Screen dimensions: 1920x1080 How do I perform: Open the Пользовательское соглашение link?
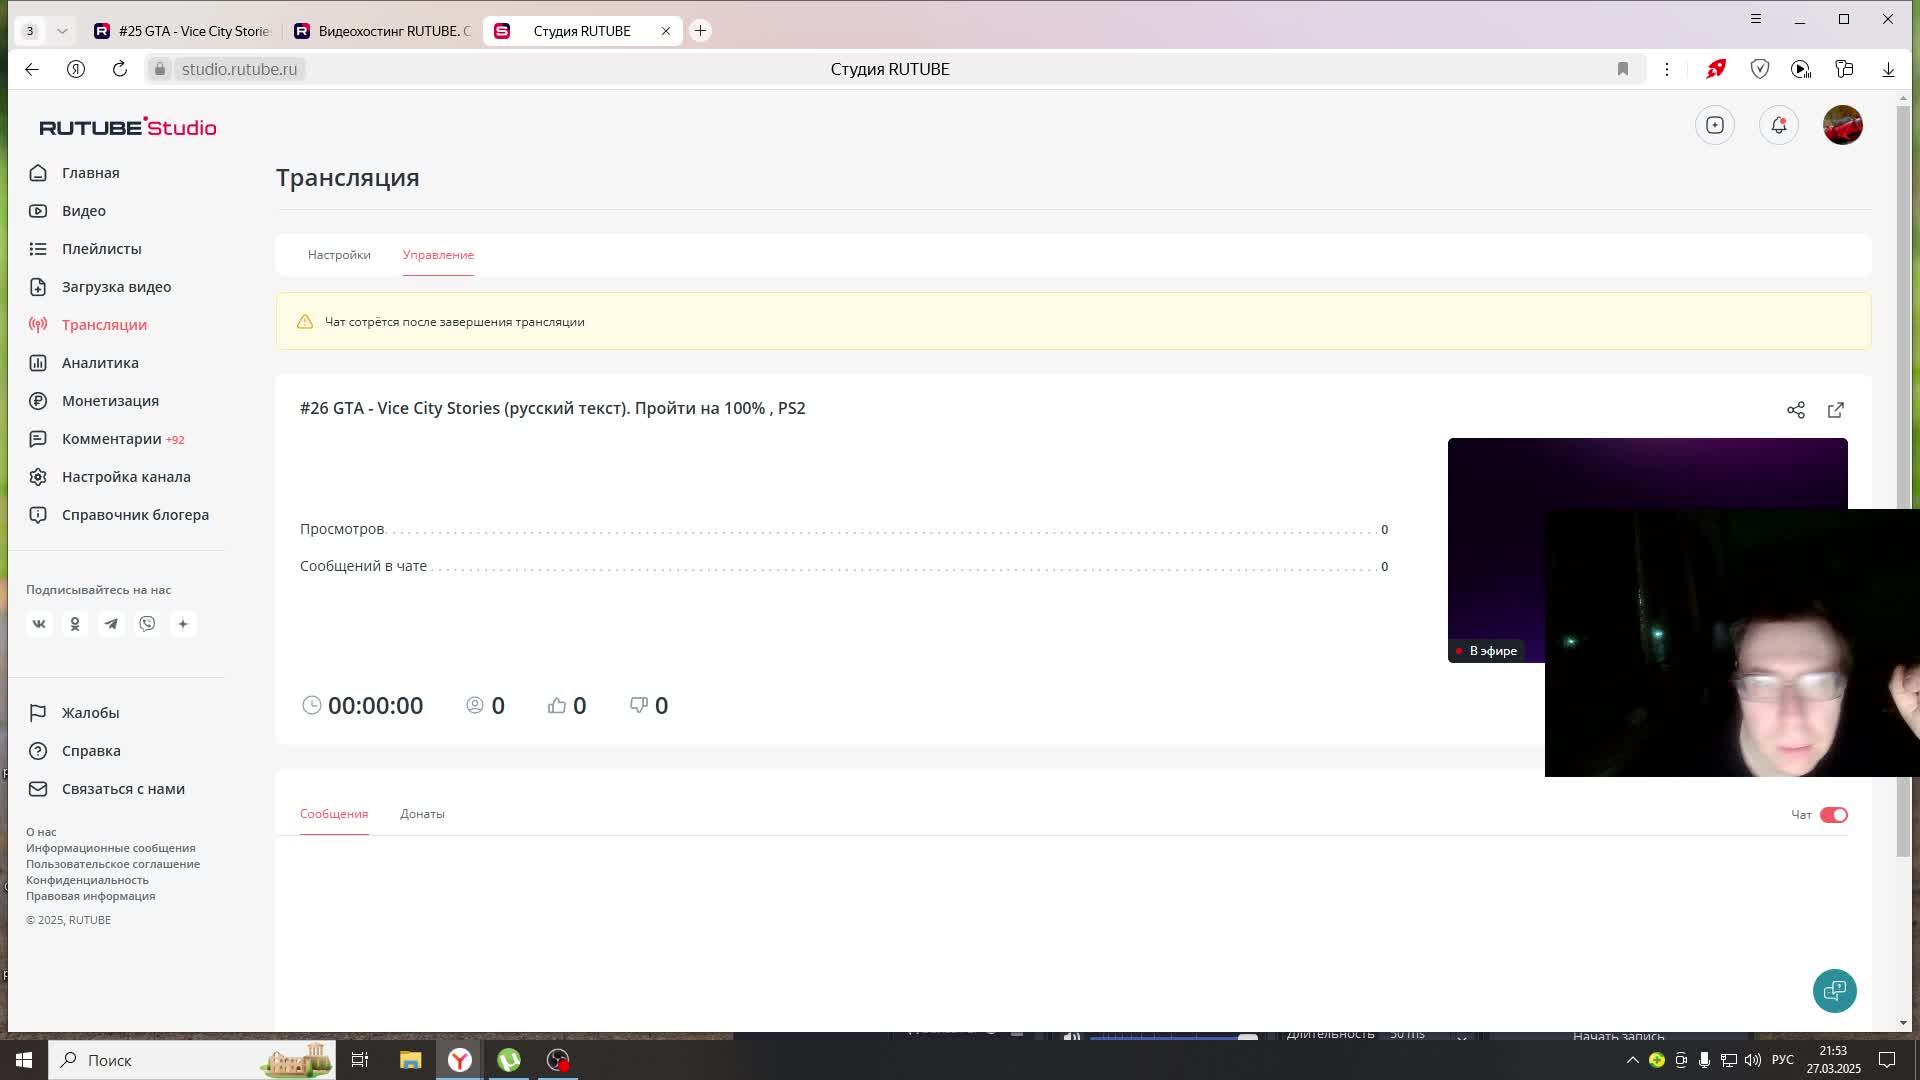click(x=113, y=864)
